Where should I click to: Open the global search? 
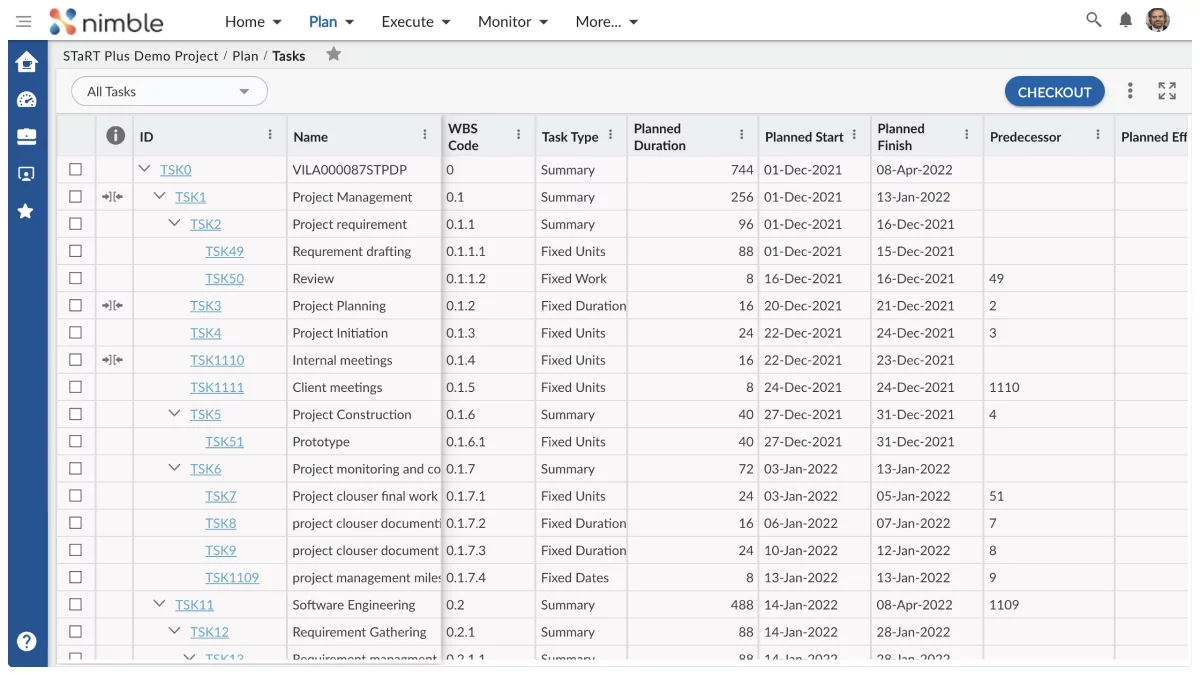tap(1092, 20)
